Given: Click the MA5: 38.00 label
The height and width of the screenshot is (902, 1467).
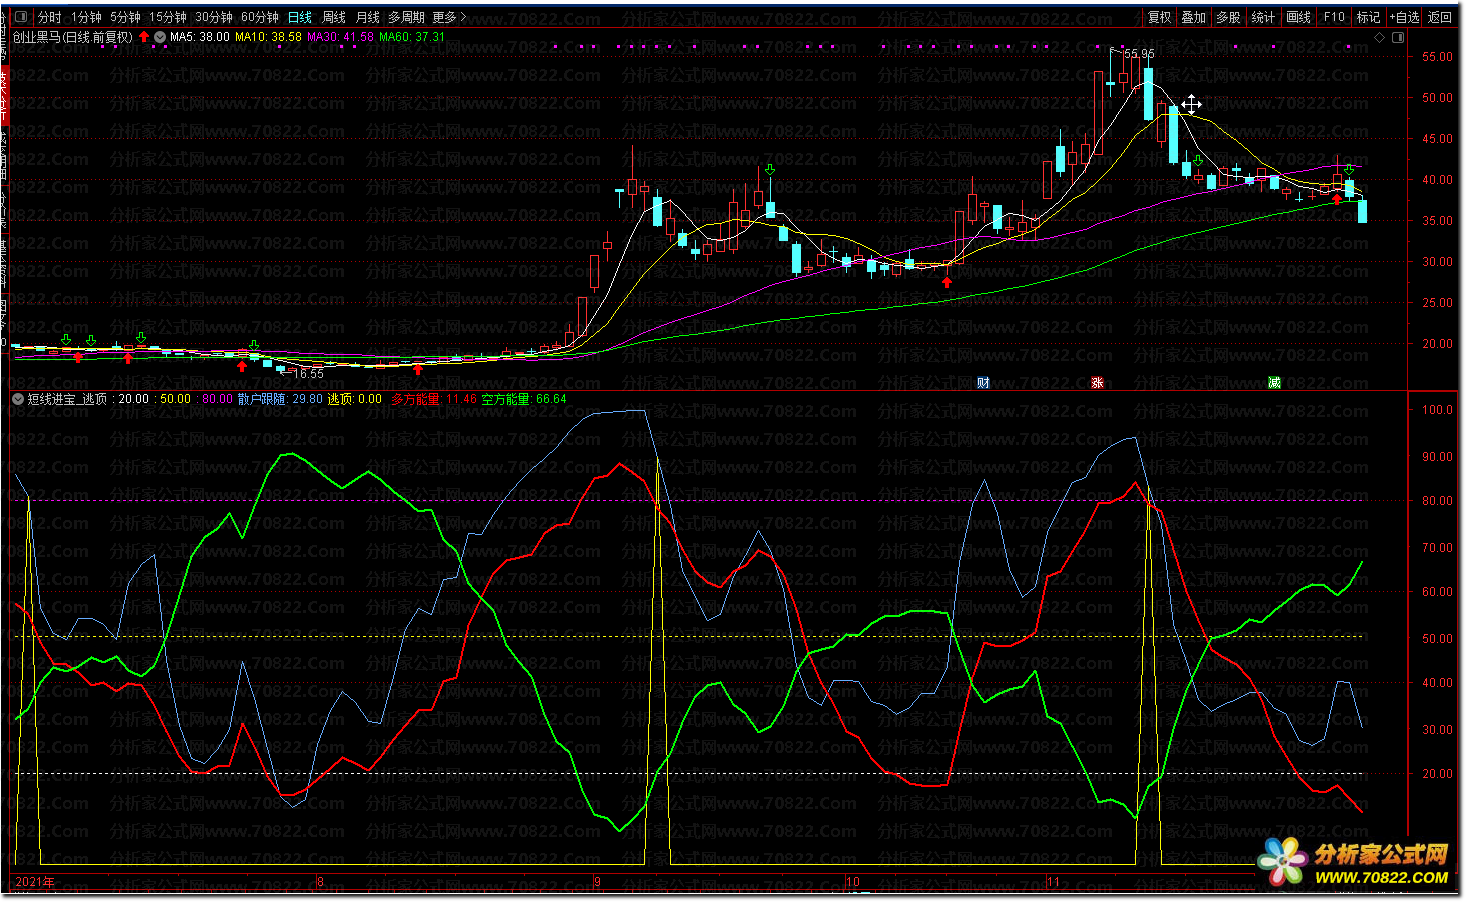Looking at the screenshot, I should pos(199,37).
